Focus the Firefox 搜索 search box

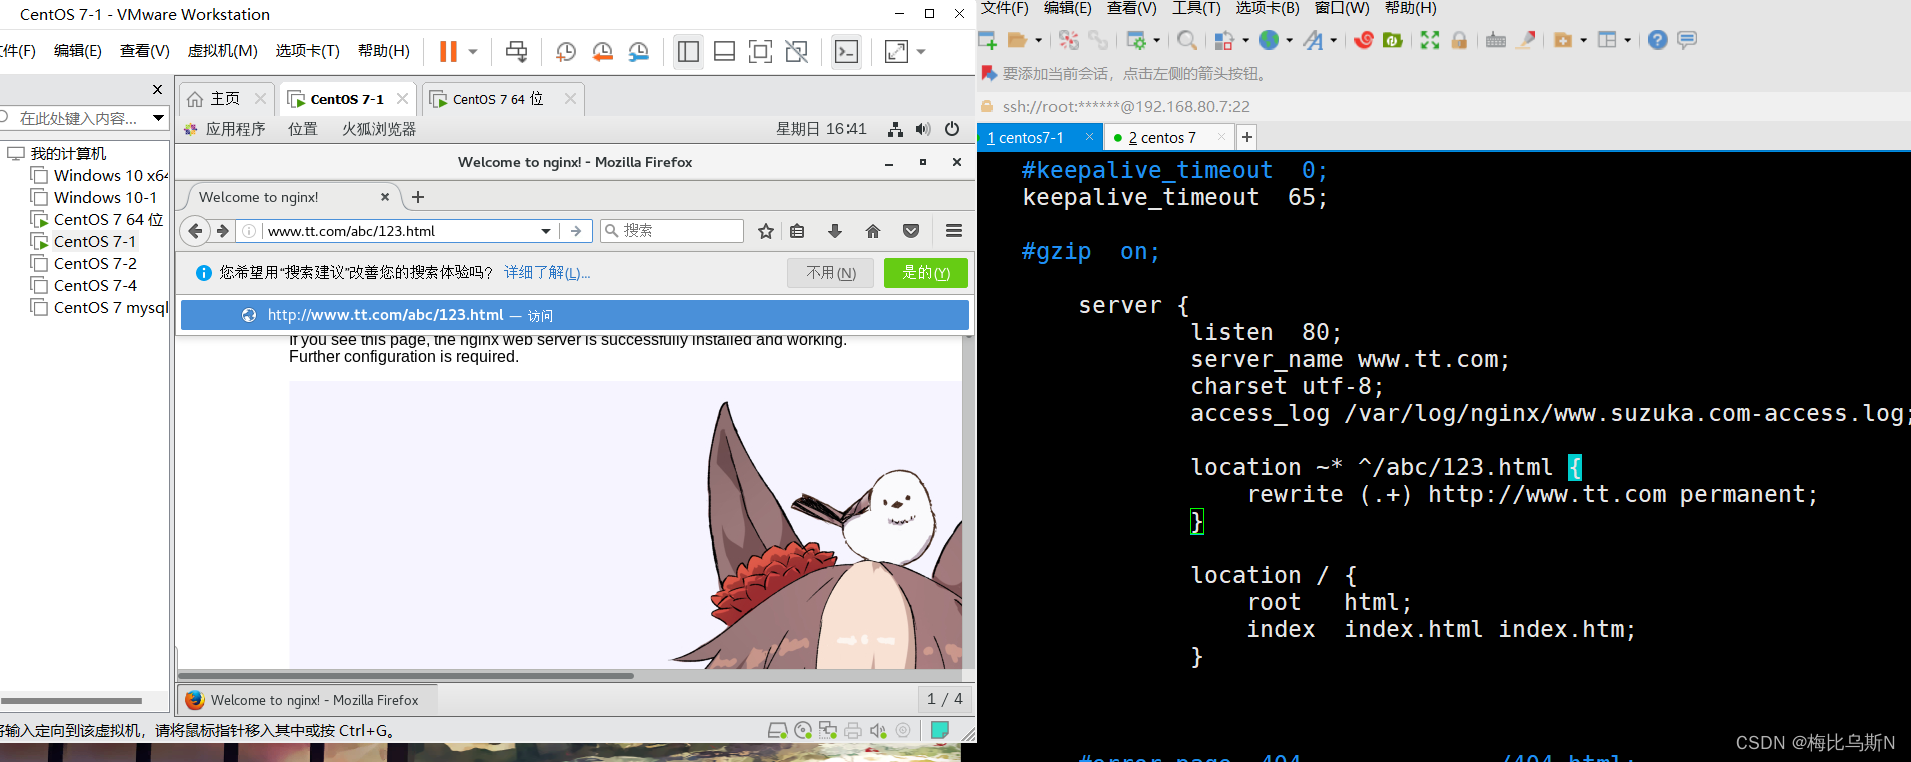point(672,231)
